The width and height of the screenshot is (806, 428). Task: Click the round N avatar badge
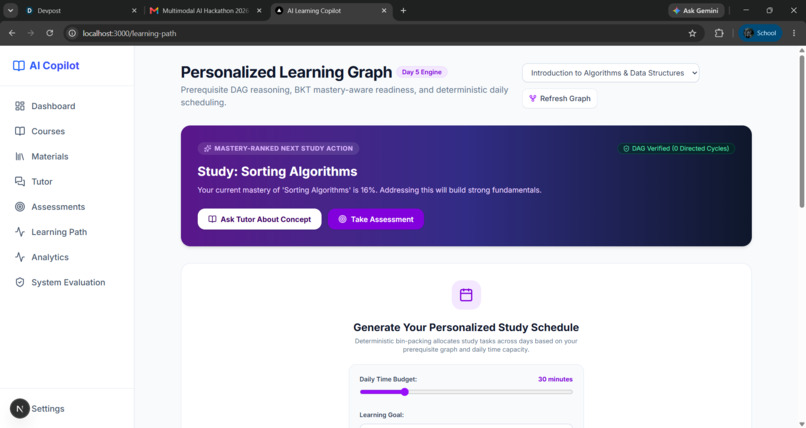[x=20, y=408]
